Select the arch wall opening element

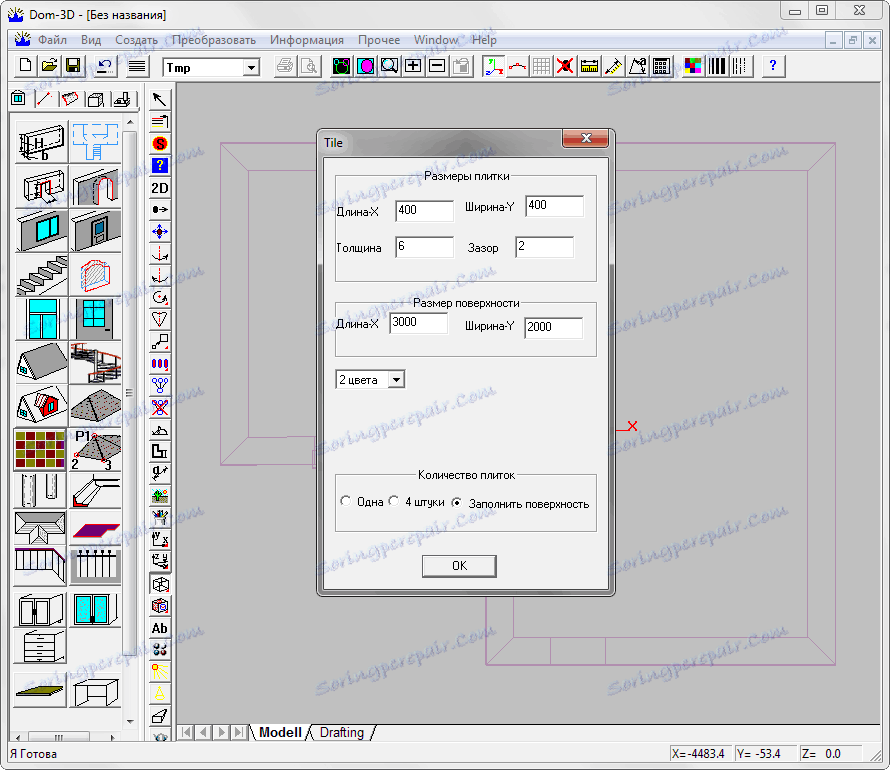95,186
